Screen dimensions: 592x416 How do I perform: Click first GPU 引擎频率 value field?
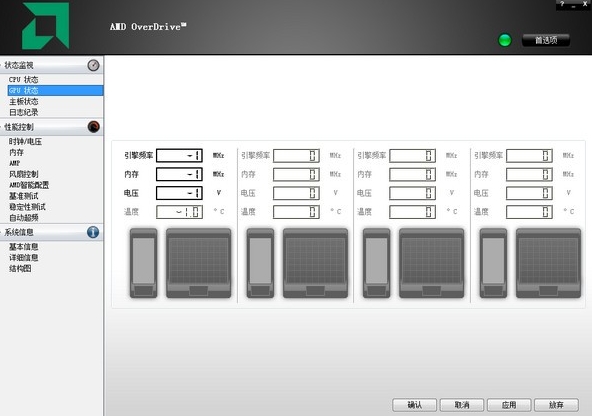coord(179,156)
